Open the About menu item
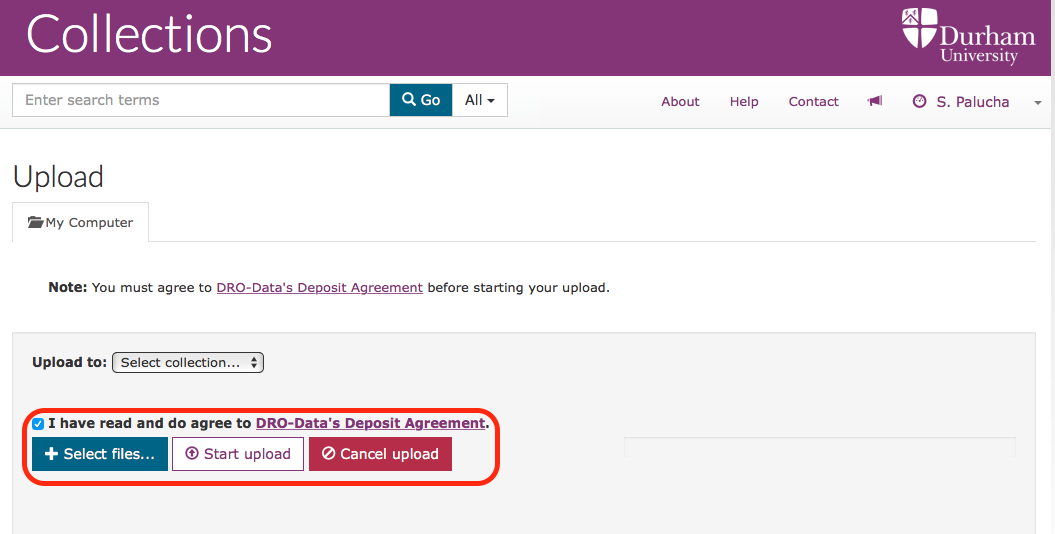 [680, 102]
